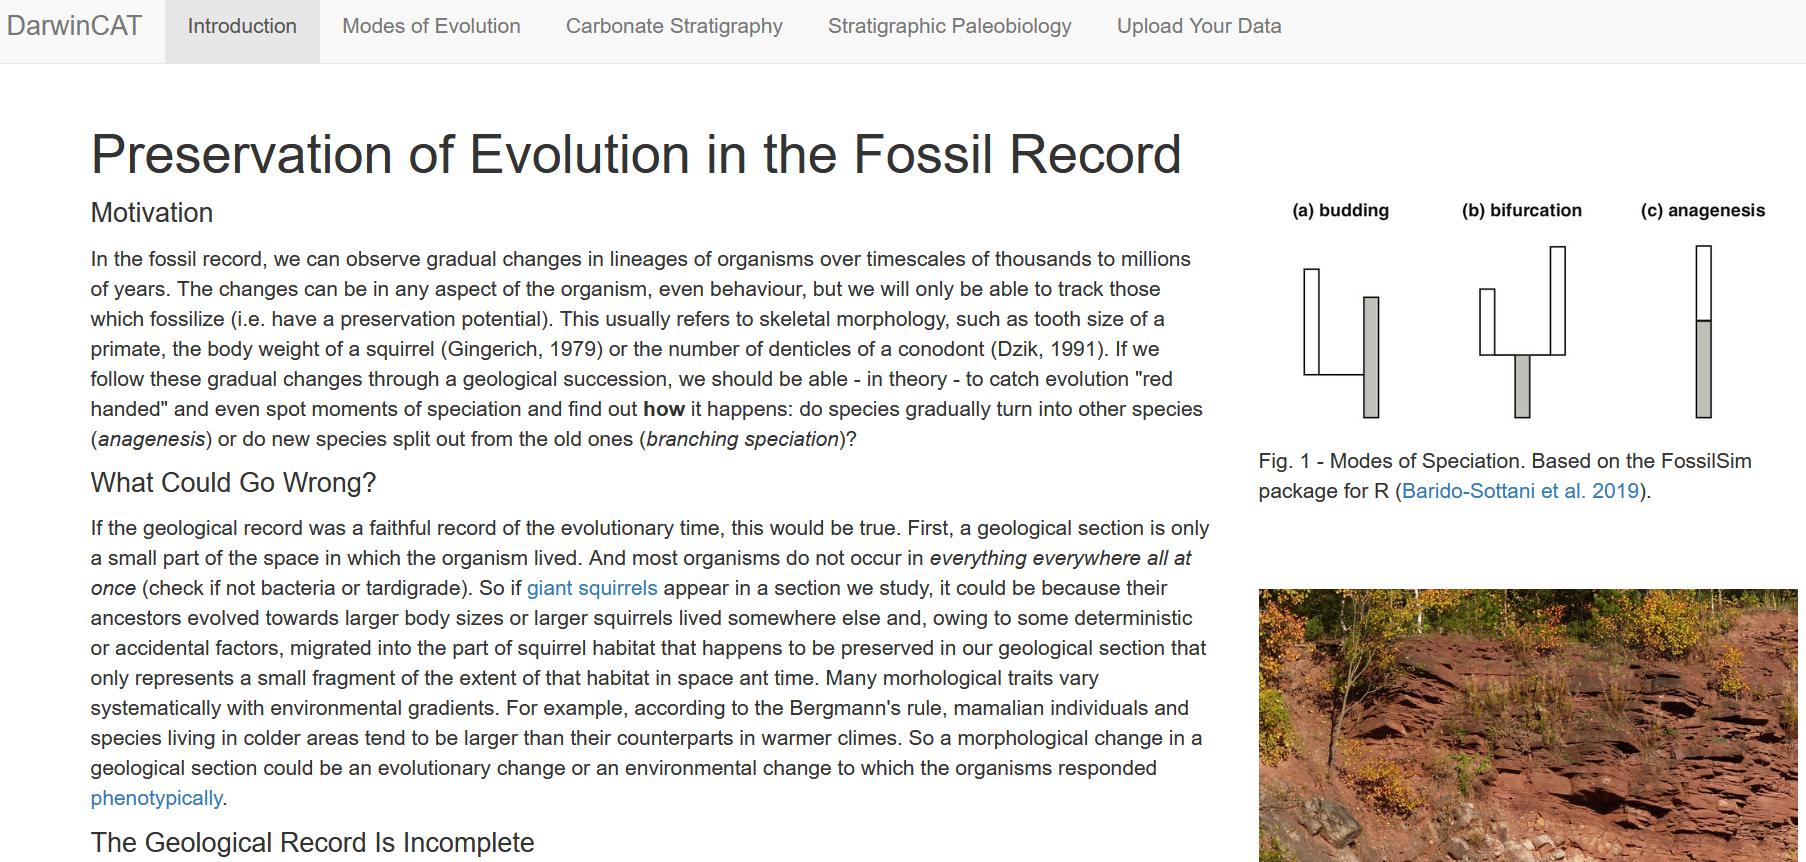This screenshot has height=862, width=1806.
Task: Follow the giant squirrels link
Action: click(592, 588)
